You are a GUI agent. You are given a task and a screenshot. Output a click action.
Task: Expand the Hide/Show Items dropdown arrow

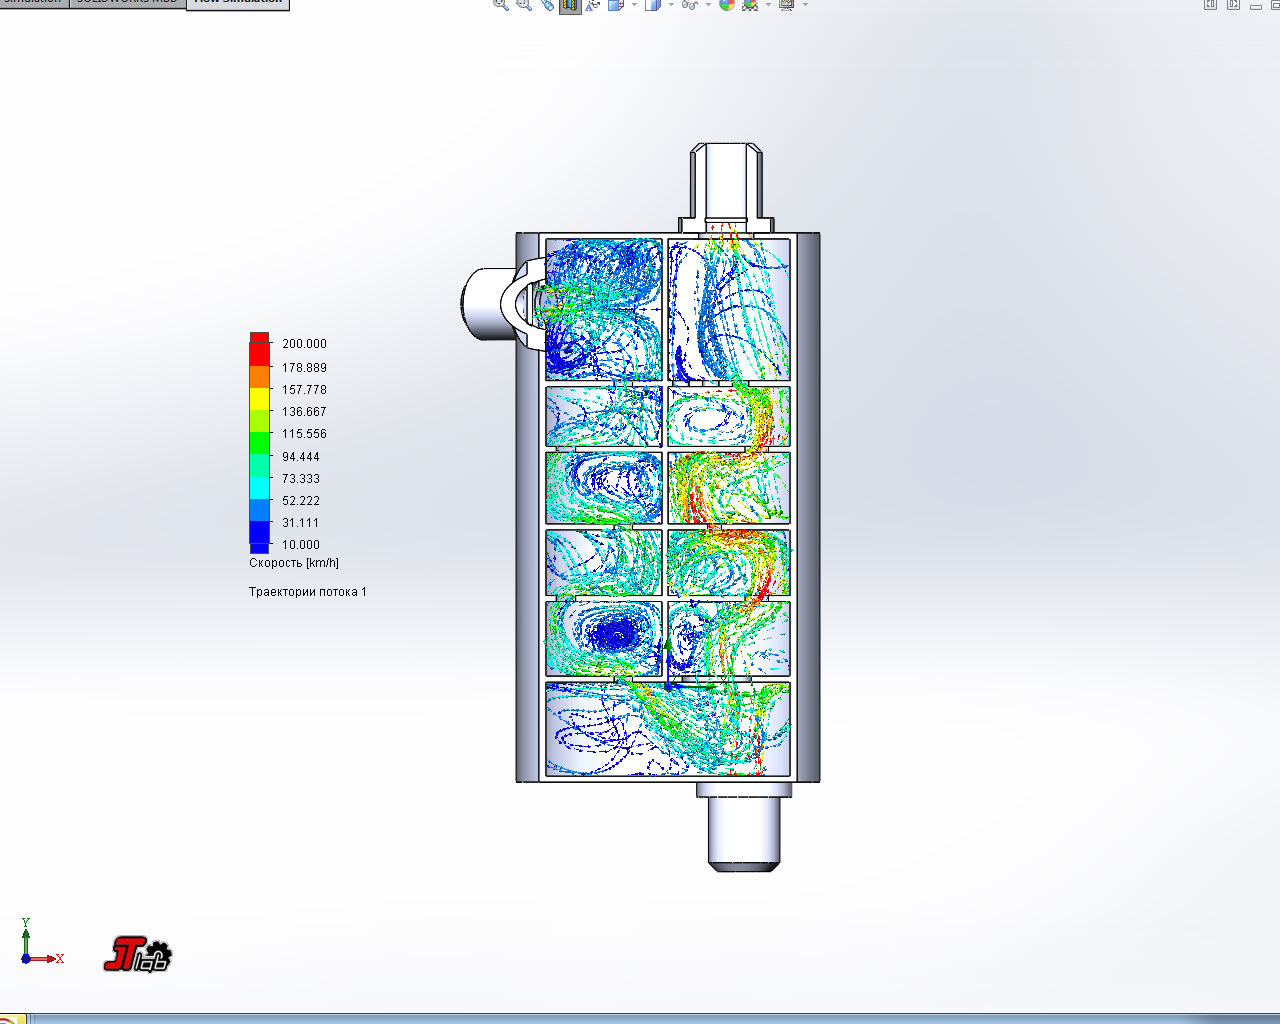click(708, 4)
